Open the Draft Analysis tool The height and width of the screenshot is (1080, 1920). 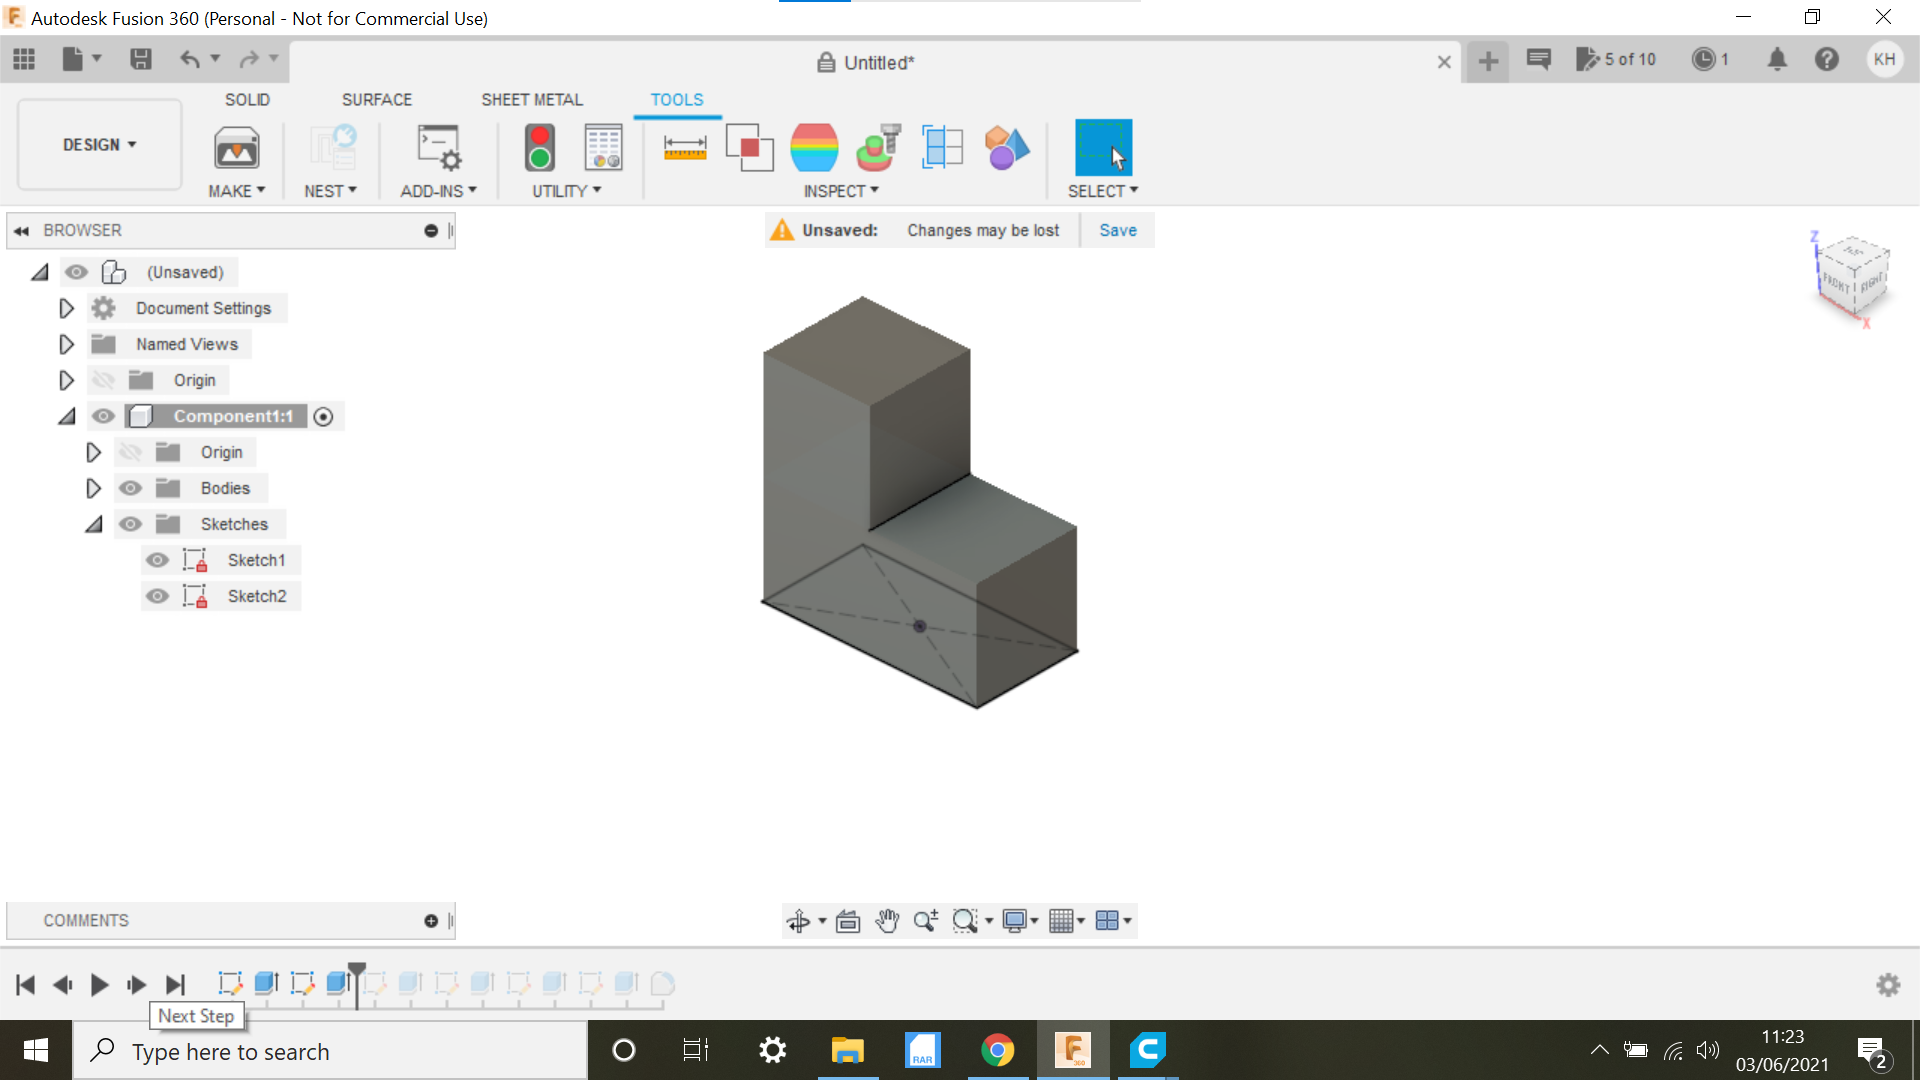877,147
